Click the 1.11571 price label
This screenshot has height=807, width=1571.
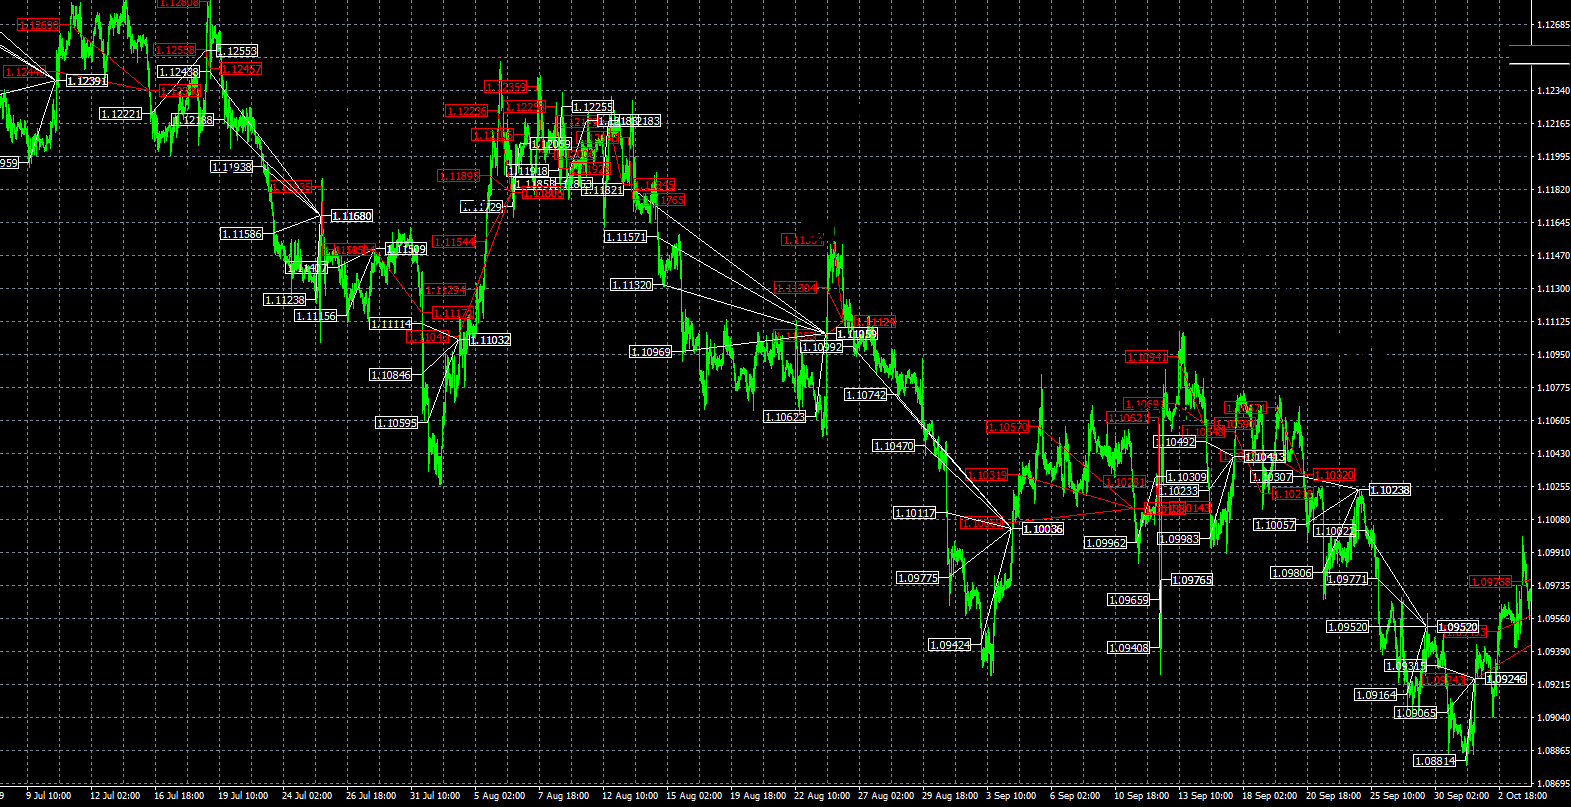626,237
